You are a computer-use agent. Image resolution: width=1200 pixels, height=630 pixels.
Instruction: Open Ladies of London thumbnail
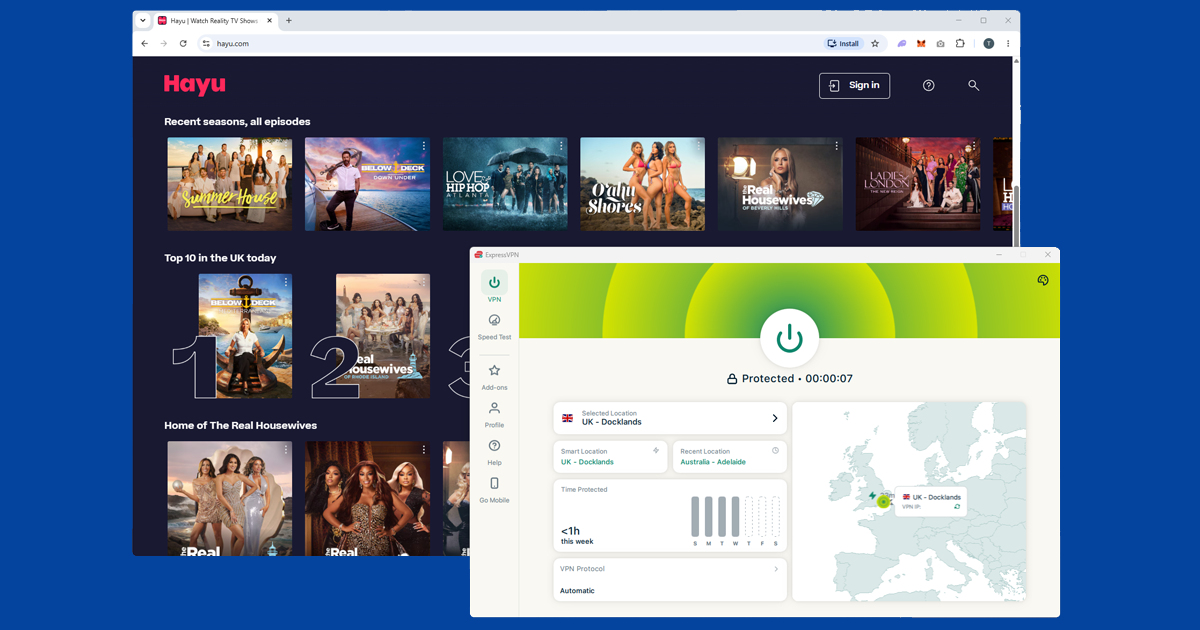coord(918,184)
